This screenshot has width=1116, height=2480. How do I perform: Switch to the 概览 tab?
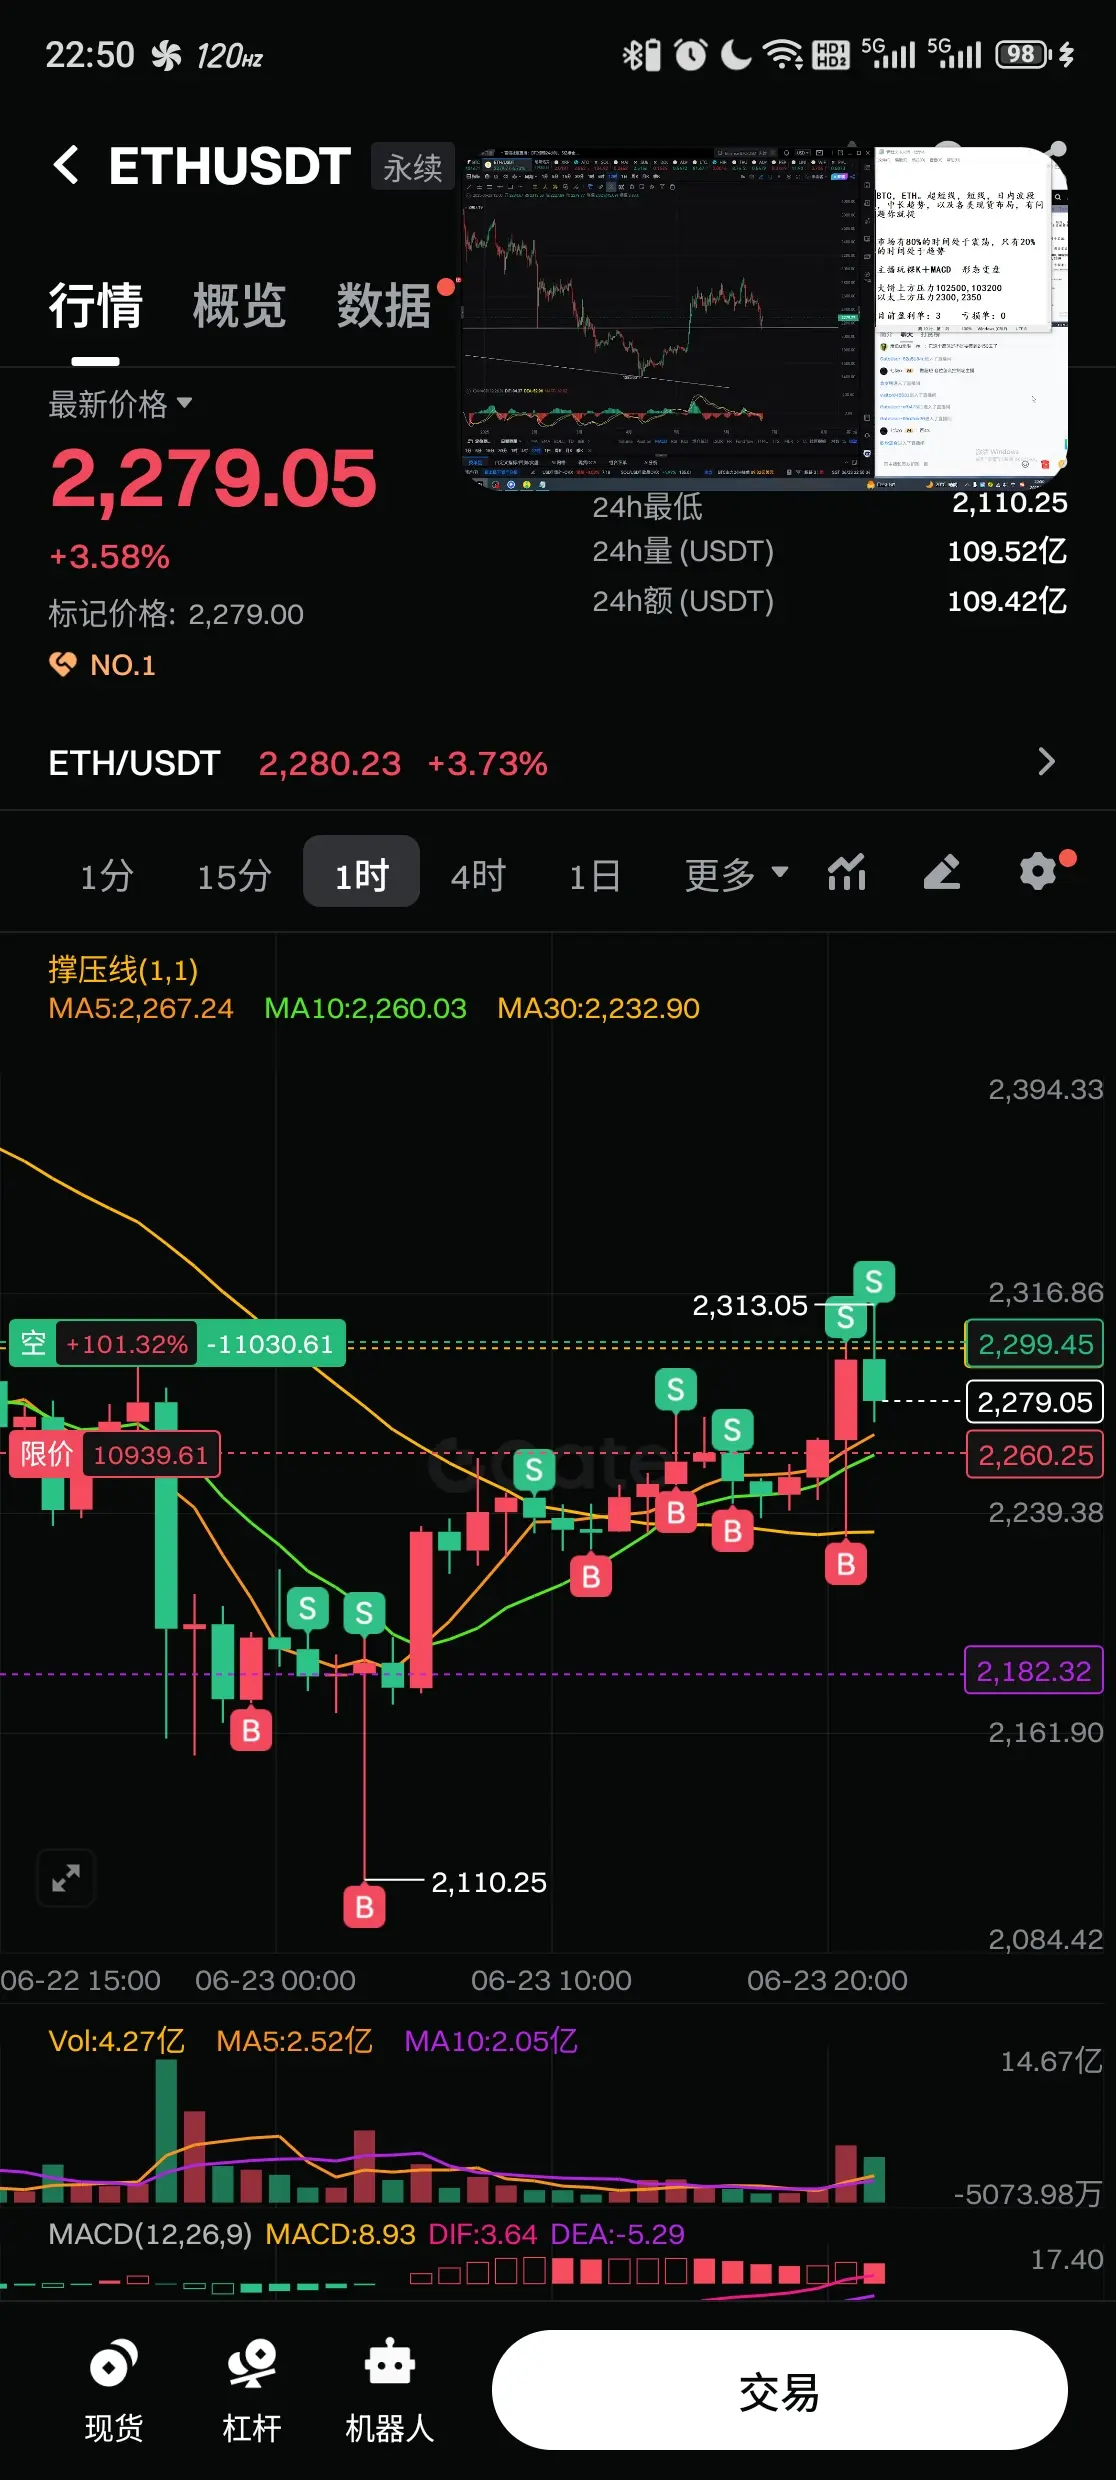239,306
